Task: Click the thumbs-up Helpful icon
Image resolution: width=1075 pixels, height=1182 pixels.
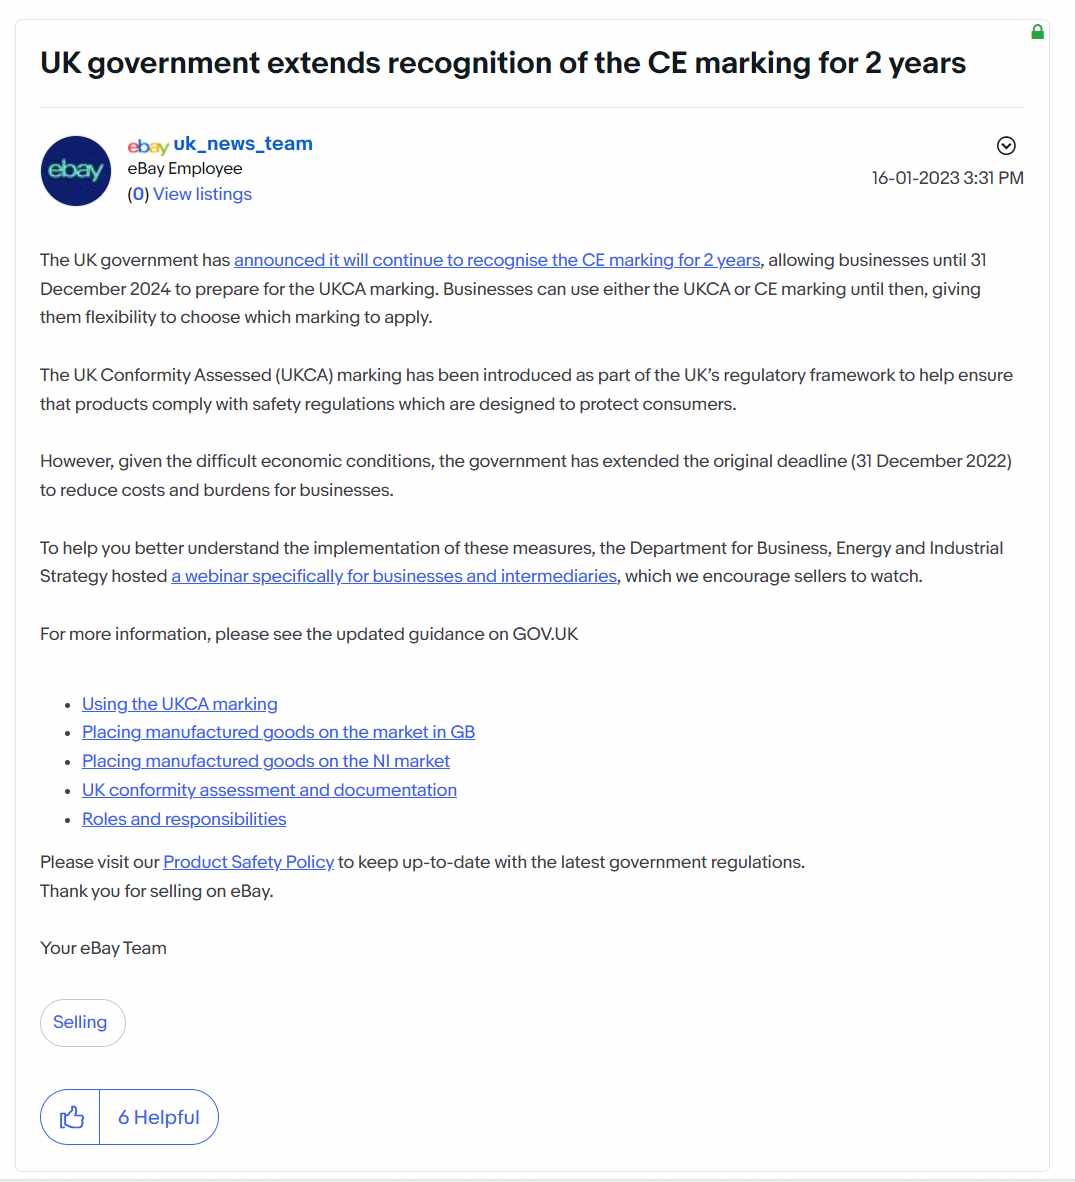Action: point(71,1116)
